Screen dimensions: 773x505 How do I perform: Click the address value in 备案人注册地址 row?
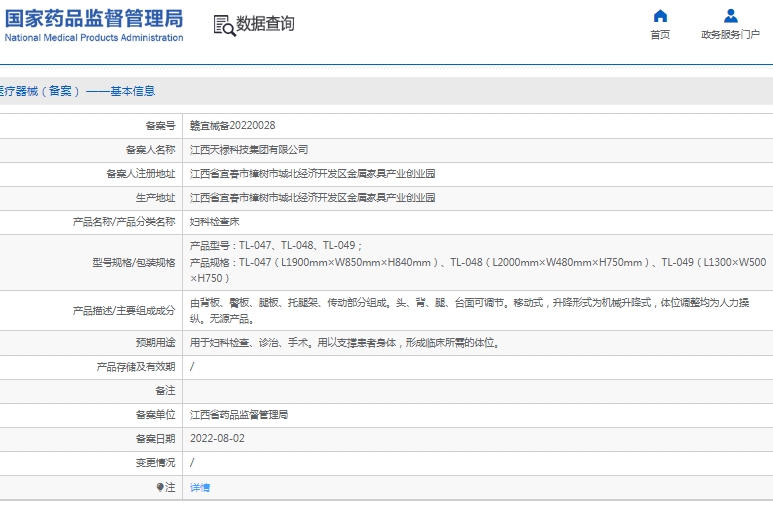coord(313,174)
